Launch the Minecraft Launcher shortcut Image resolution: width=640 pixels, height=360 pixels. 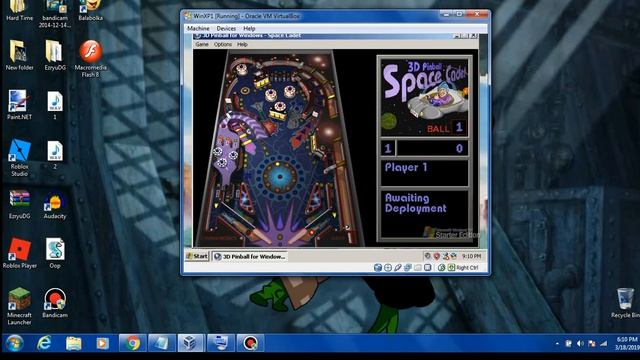19,306
